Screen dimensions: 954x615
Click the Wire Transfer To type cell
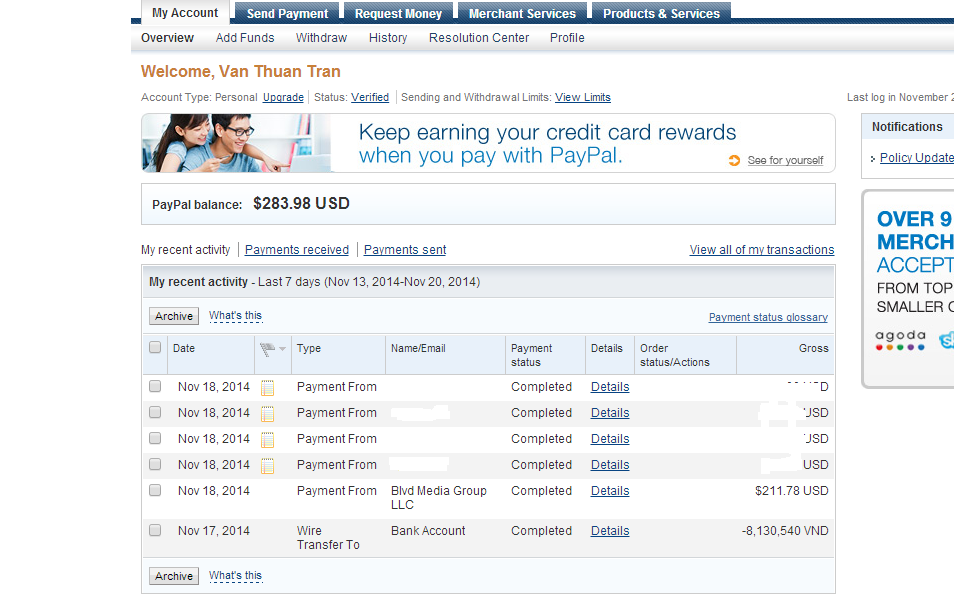328,538
